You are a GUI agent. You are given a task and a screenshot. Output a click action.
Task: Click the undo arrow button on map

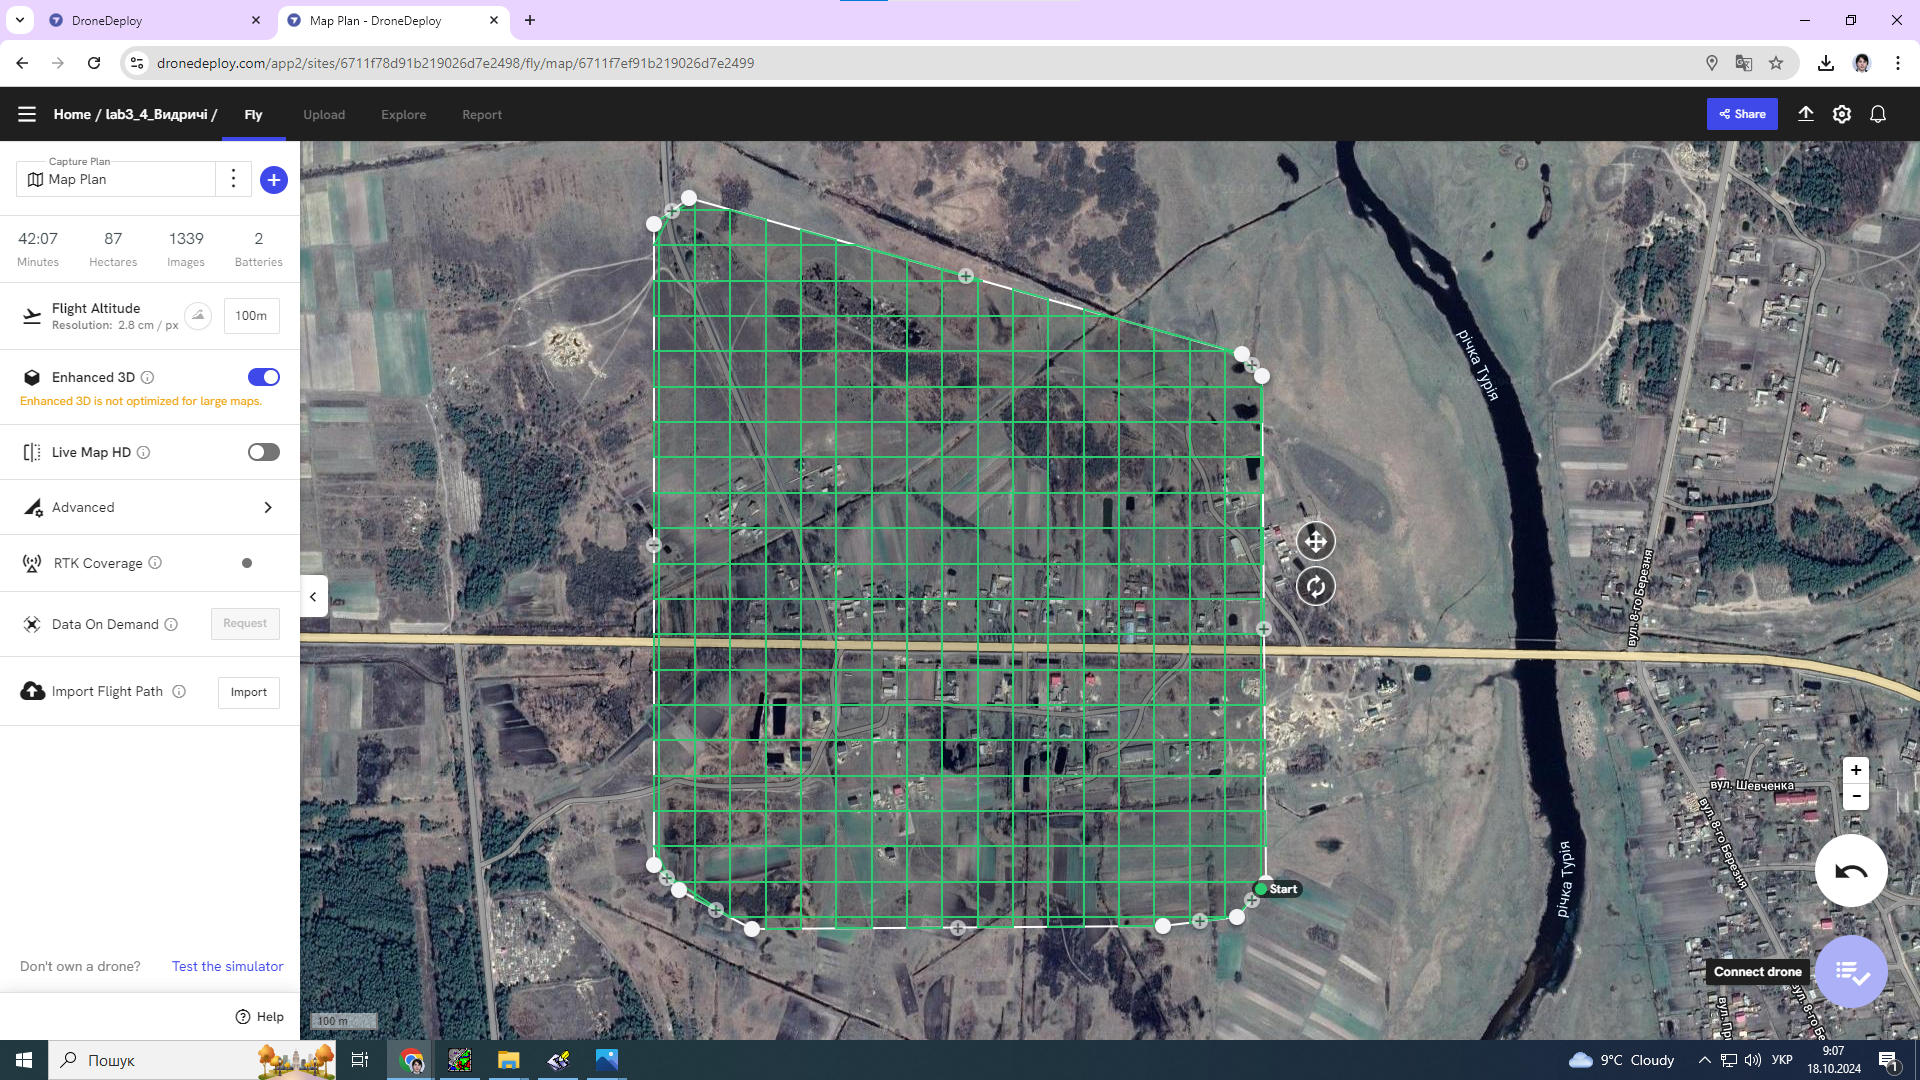point(1851,871)
